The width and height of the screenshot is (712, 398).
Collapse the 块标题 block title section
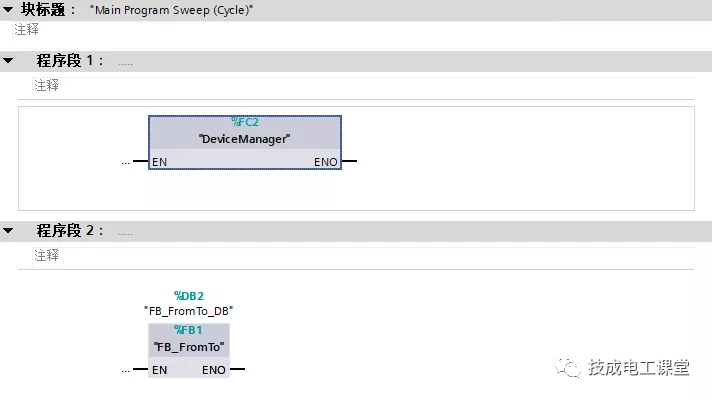8,9
